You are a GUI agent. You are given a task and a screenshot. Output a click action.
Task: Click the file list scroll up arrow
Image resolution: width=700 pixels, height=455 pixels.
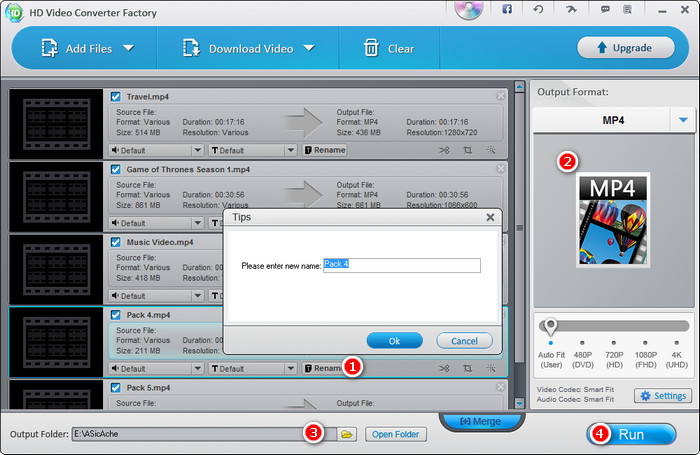[x=519, y=86]
